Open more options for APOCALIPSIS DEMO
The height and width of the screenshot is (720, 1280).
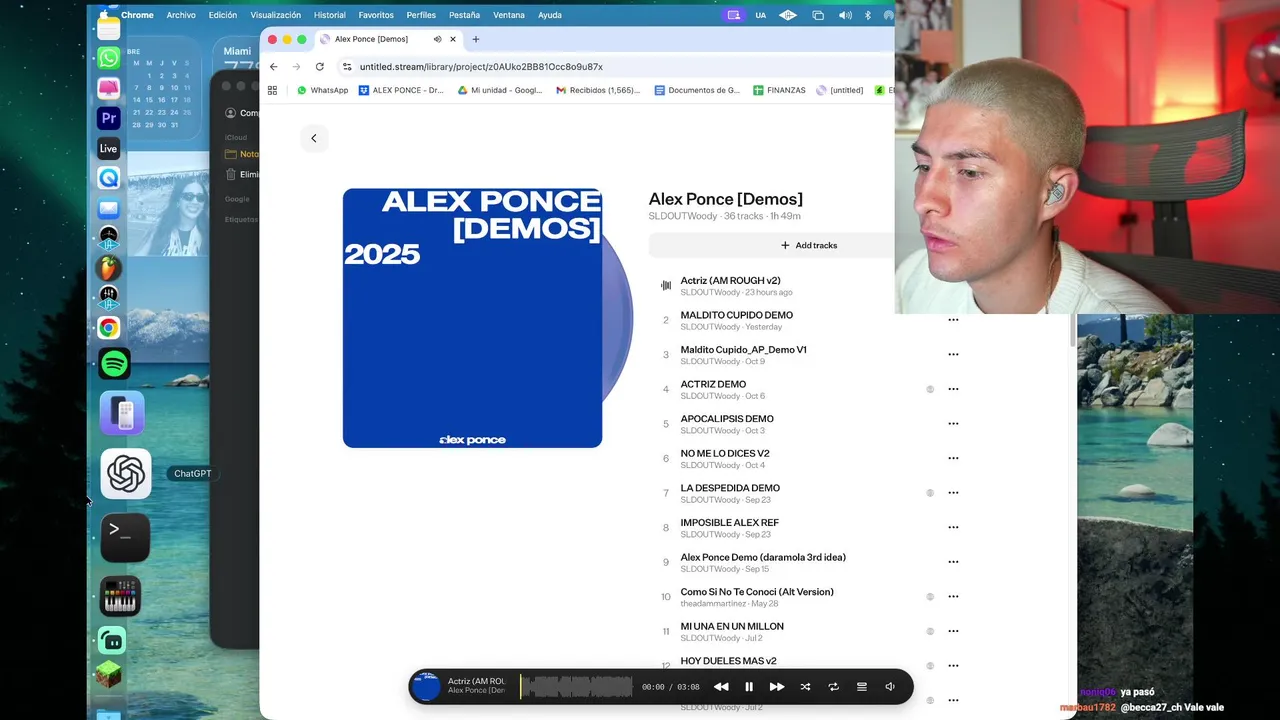tap(953, 424)
